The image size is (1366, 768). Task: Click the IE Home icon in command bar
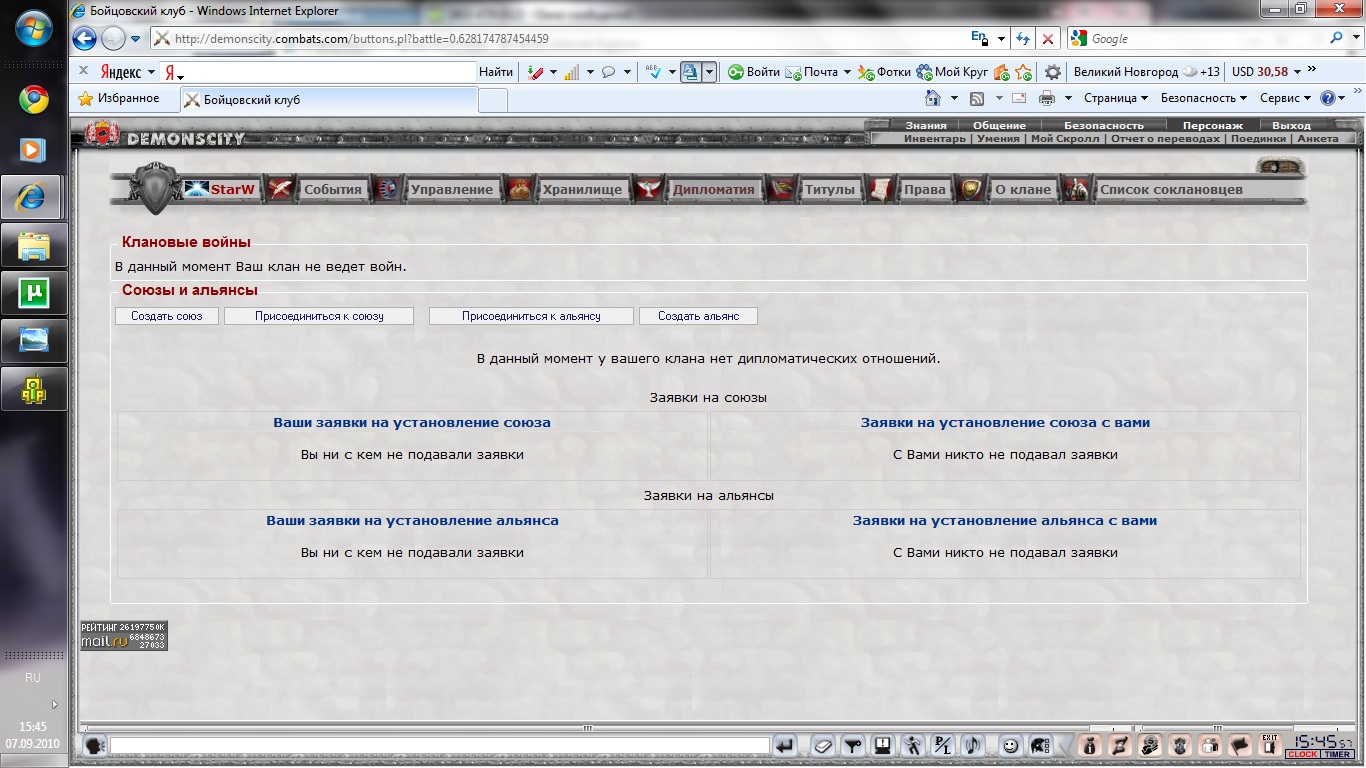(x=933, y=98)
